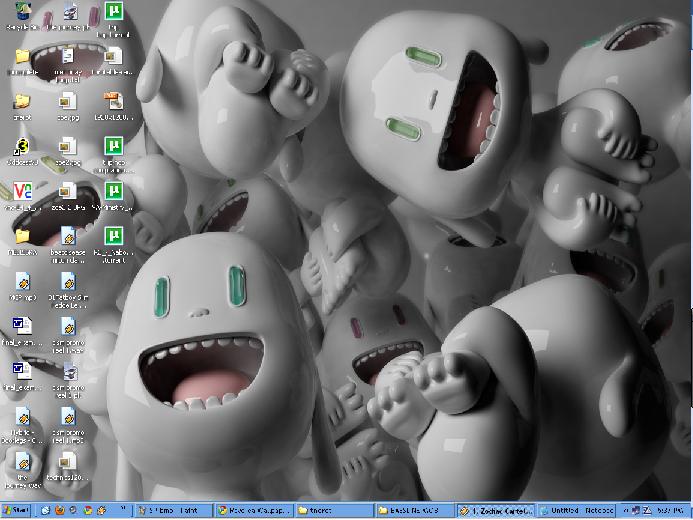The height and width of the screenshot is (520, 693).
Task: Switch to the 'tracks' folder taskbar button
Action: 335,511
